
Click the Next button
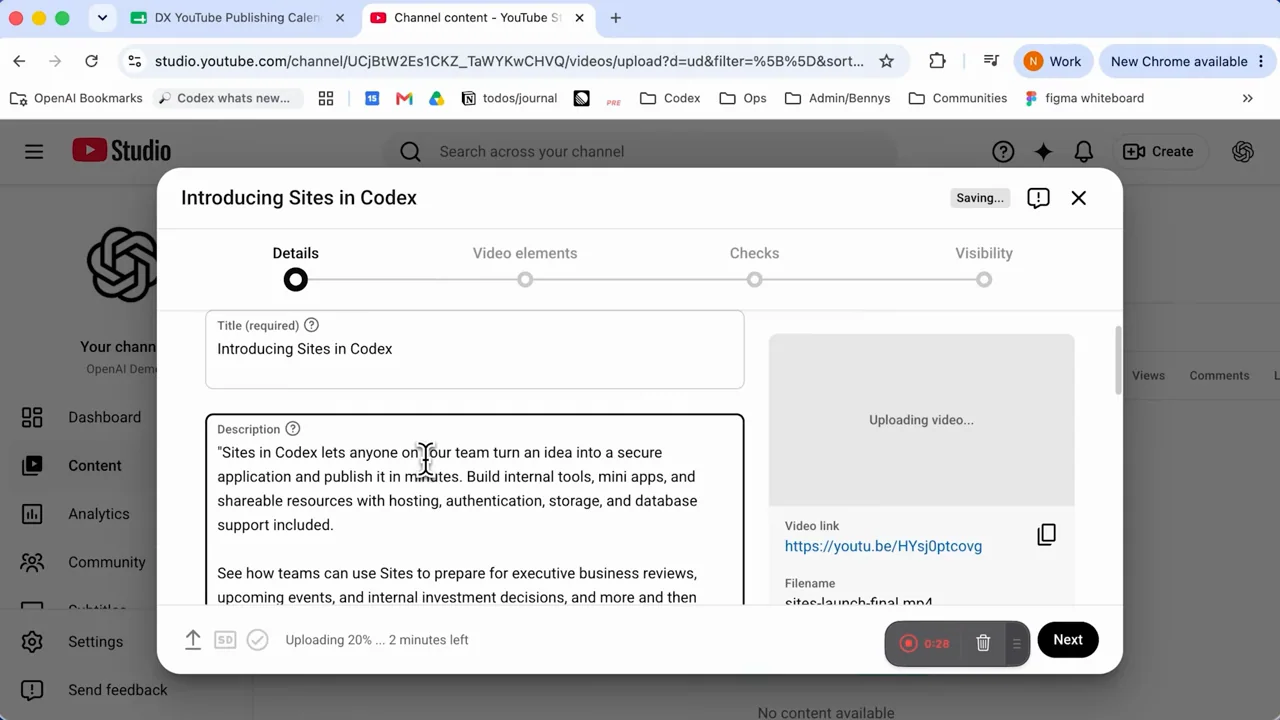point(1068,640)
